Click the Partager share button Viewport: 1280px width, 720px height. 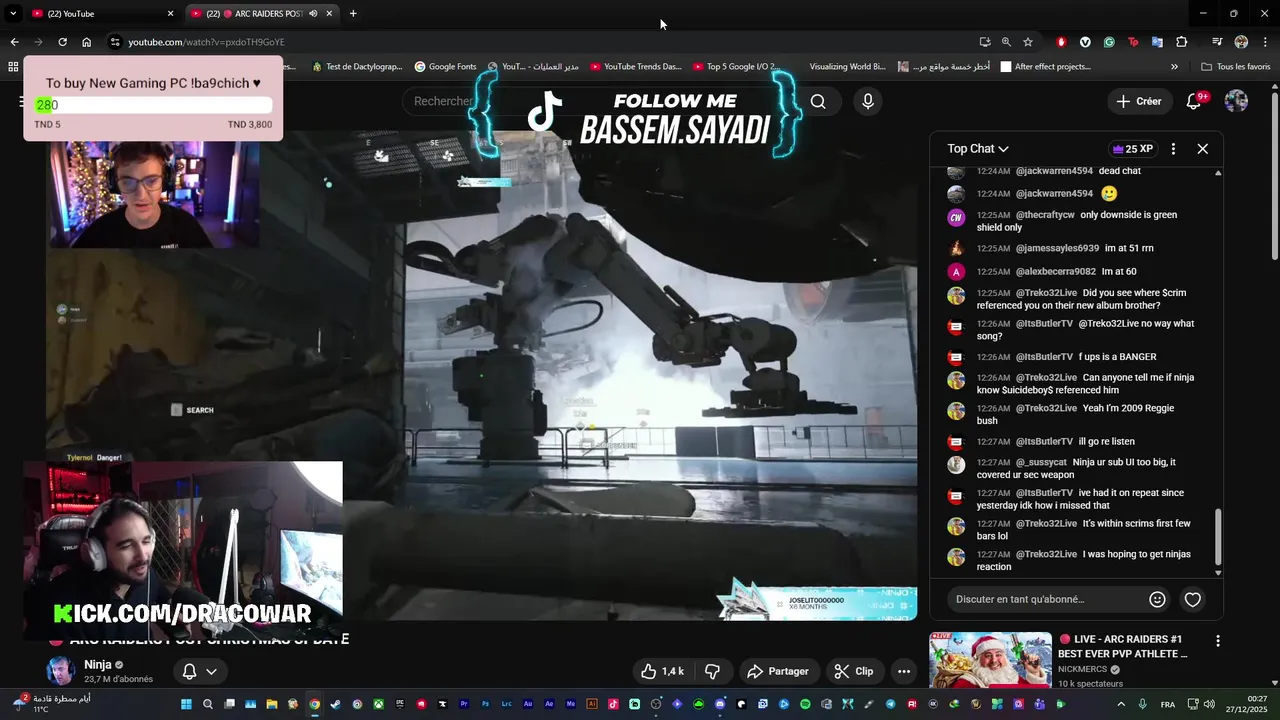[x=778, y=671]
